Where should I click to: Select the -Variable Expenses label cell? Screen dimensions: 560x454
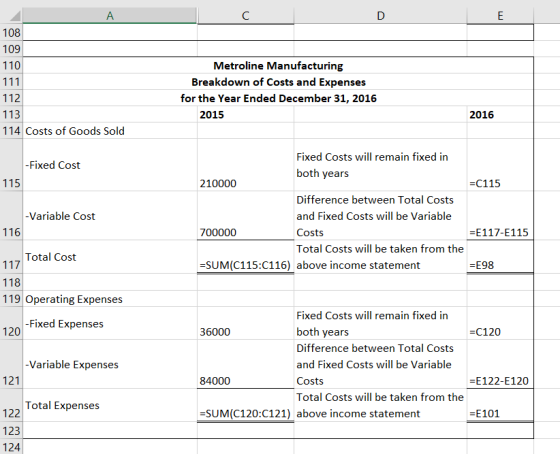click(x=110, y=364)
